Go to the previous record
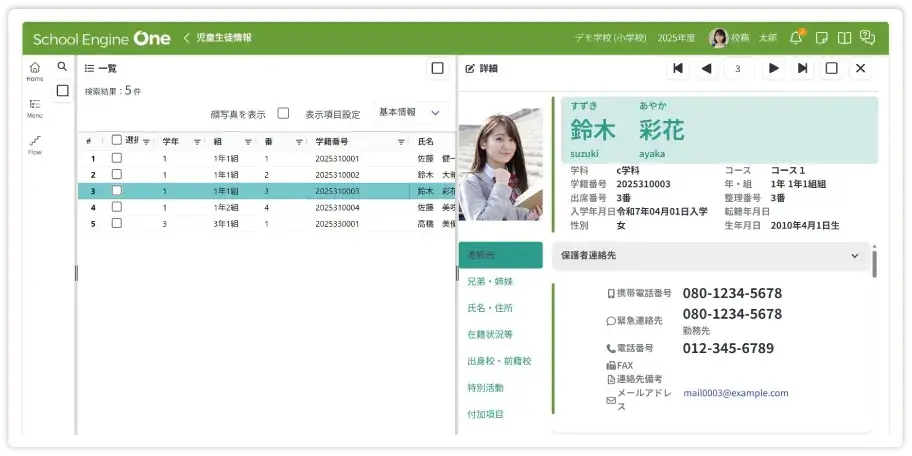Viewport: 912px width, 456px height. pyautogui.click(x=707, y=69)
